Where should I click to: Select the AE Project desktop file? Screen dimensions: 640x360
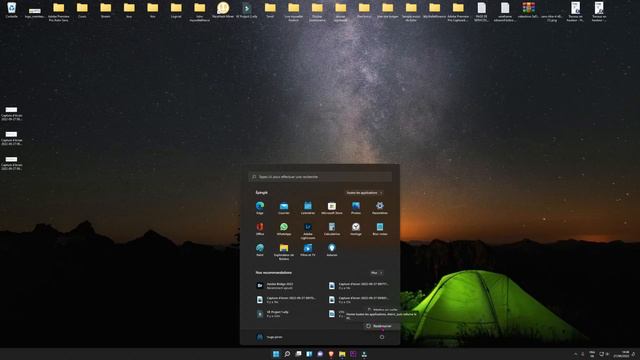247,10
